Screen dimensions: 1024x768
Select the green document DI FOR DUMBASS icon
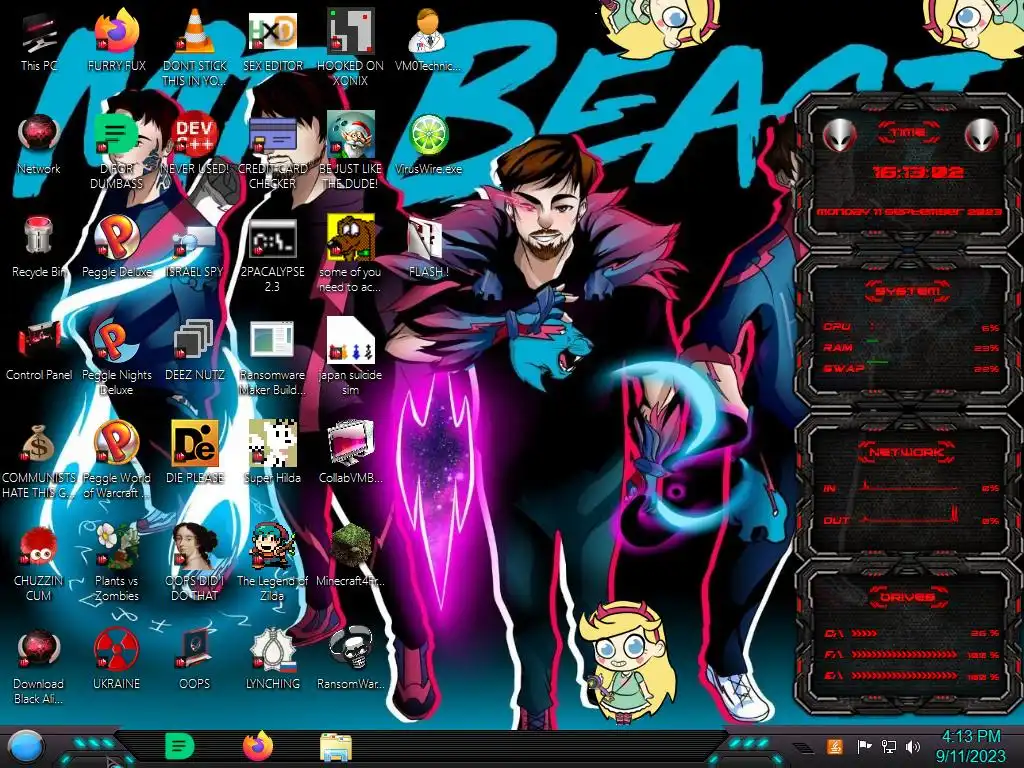(116, 135)
